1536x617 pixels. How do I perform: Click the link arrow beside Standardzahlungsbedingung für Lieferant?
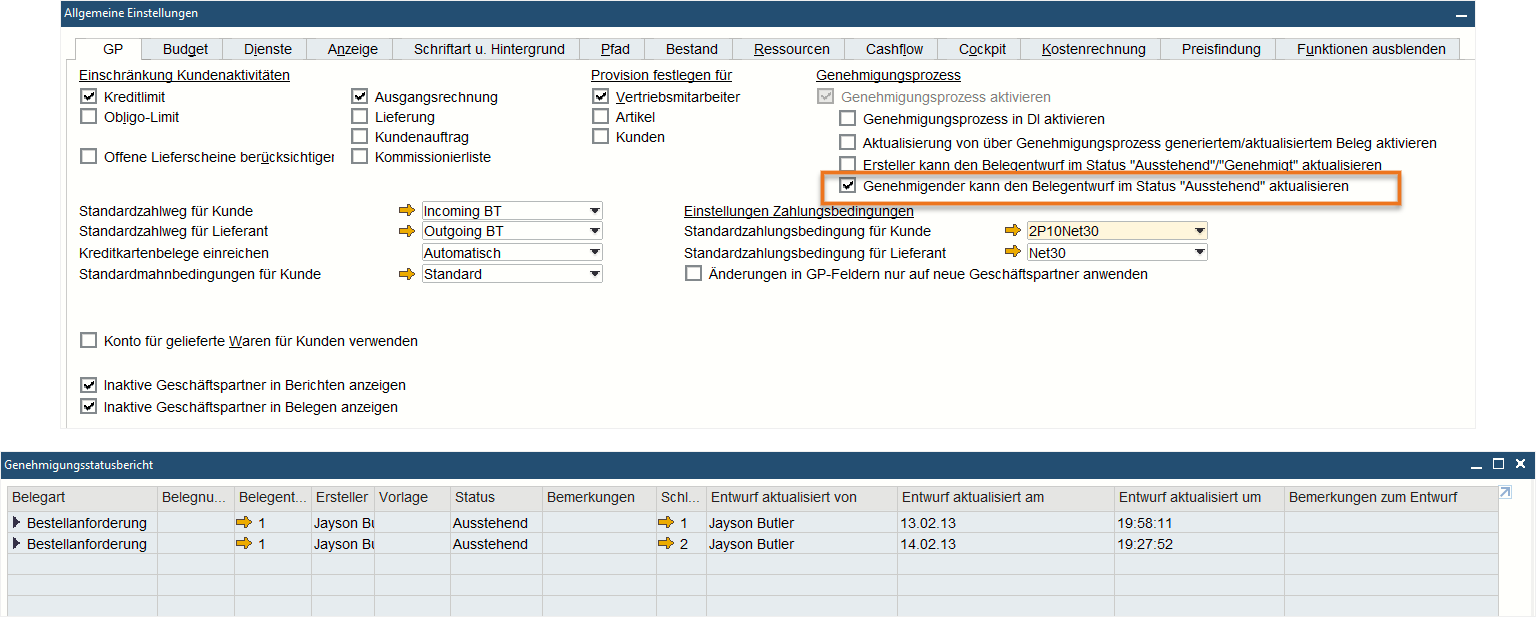tap(1012, 252)
